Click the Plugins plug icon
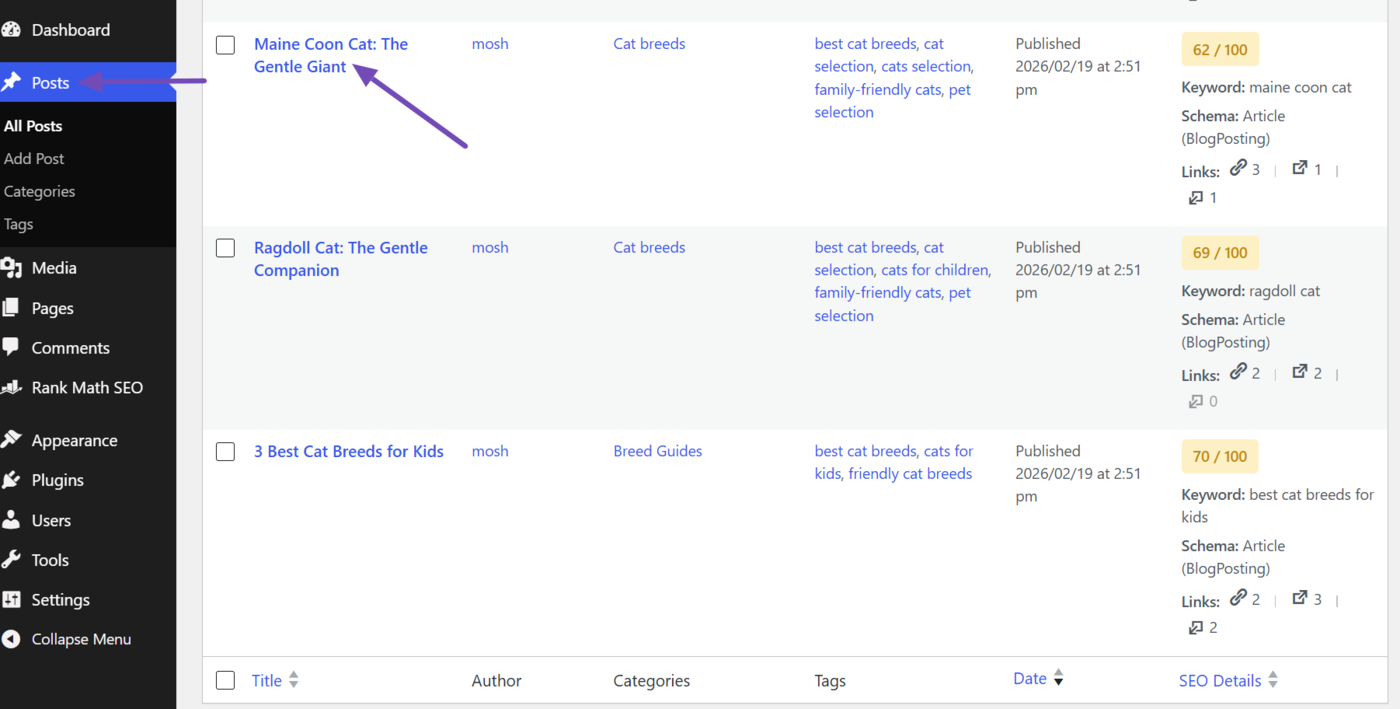1400x709 pixels. click(11, 480)
